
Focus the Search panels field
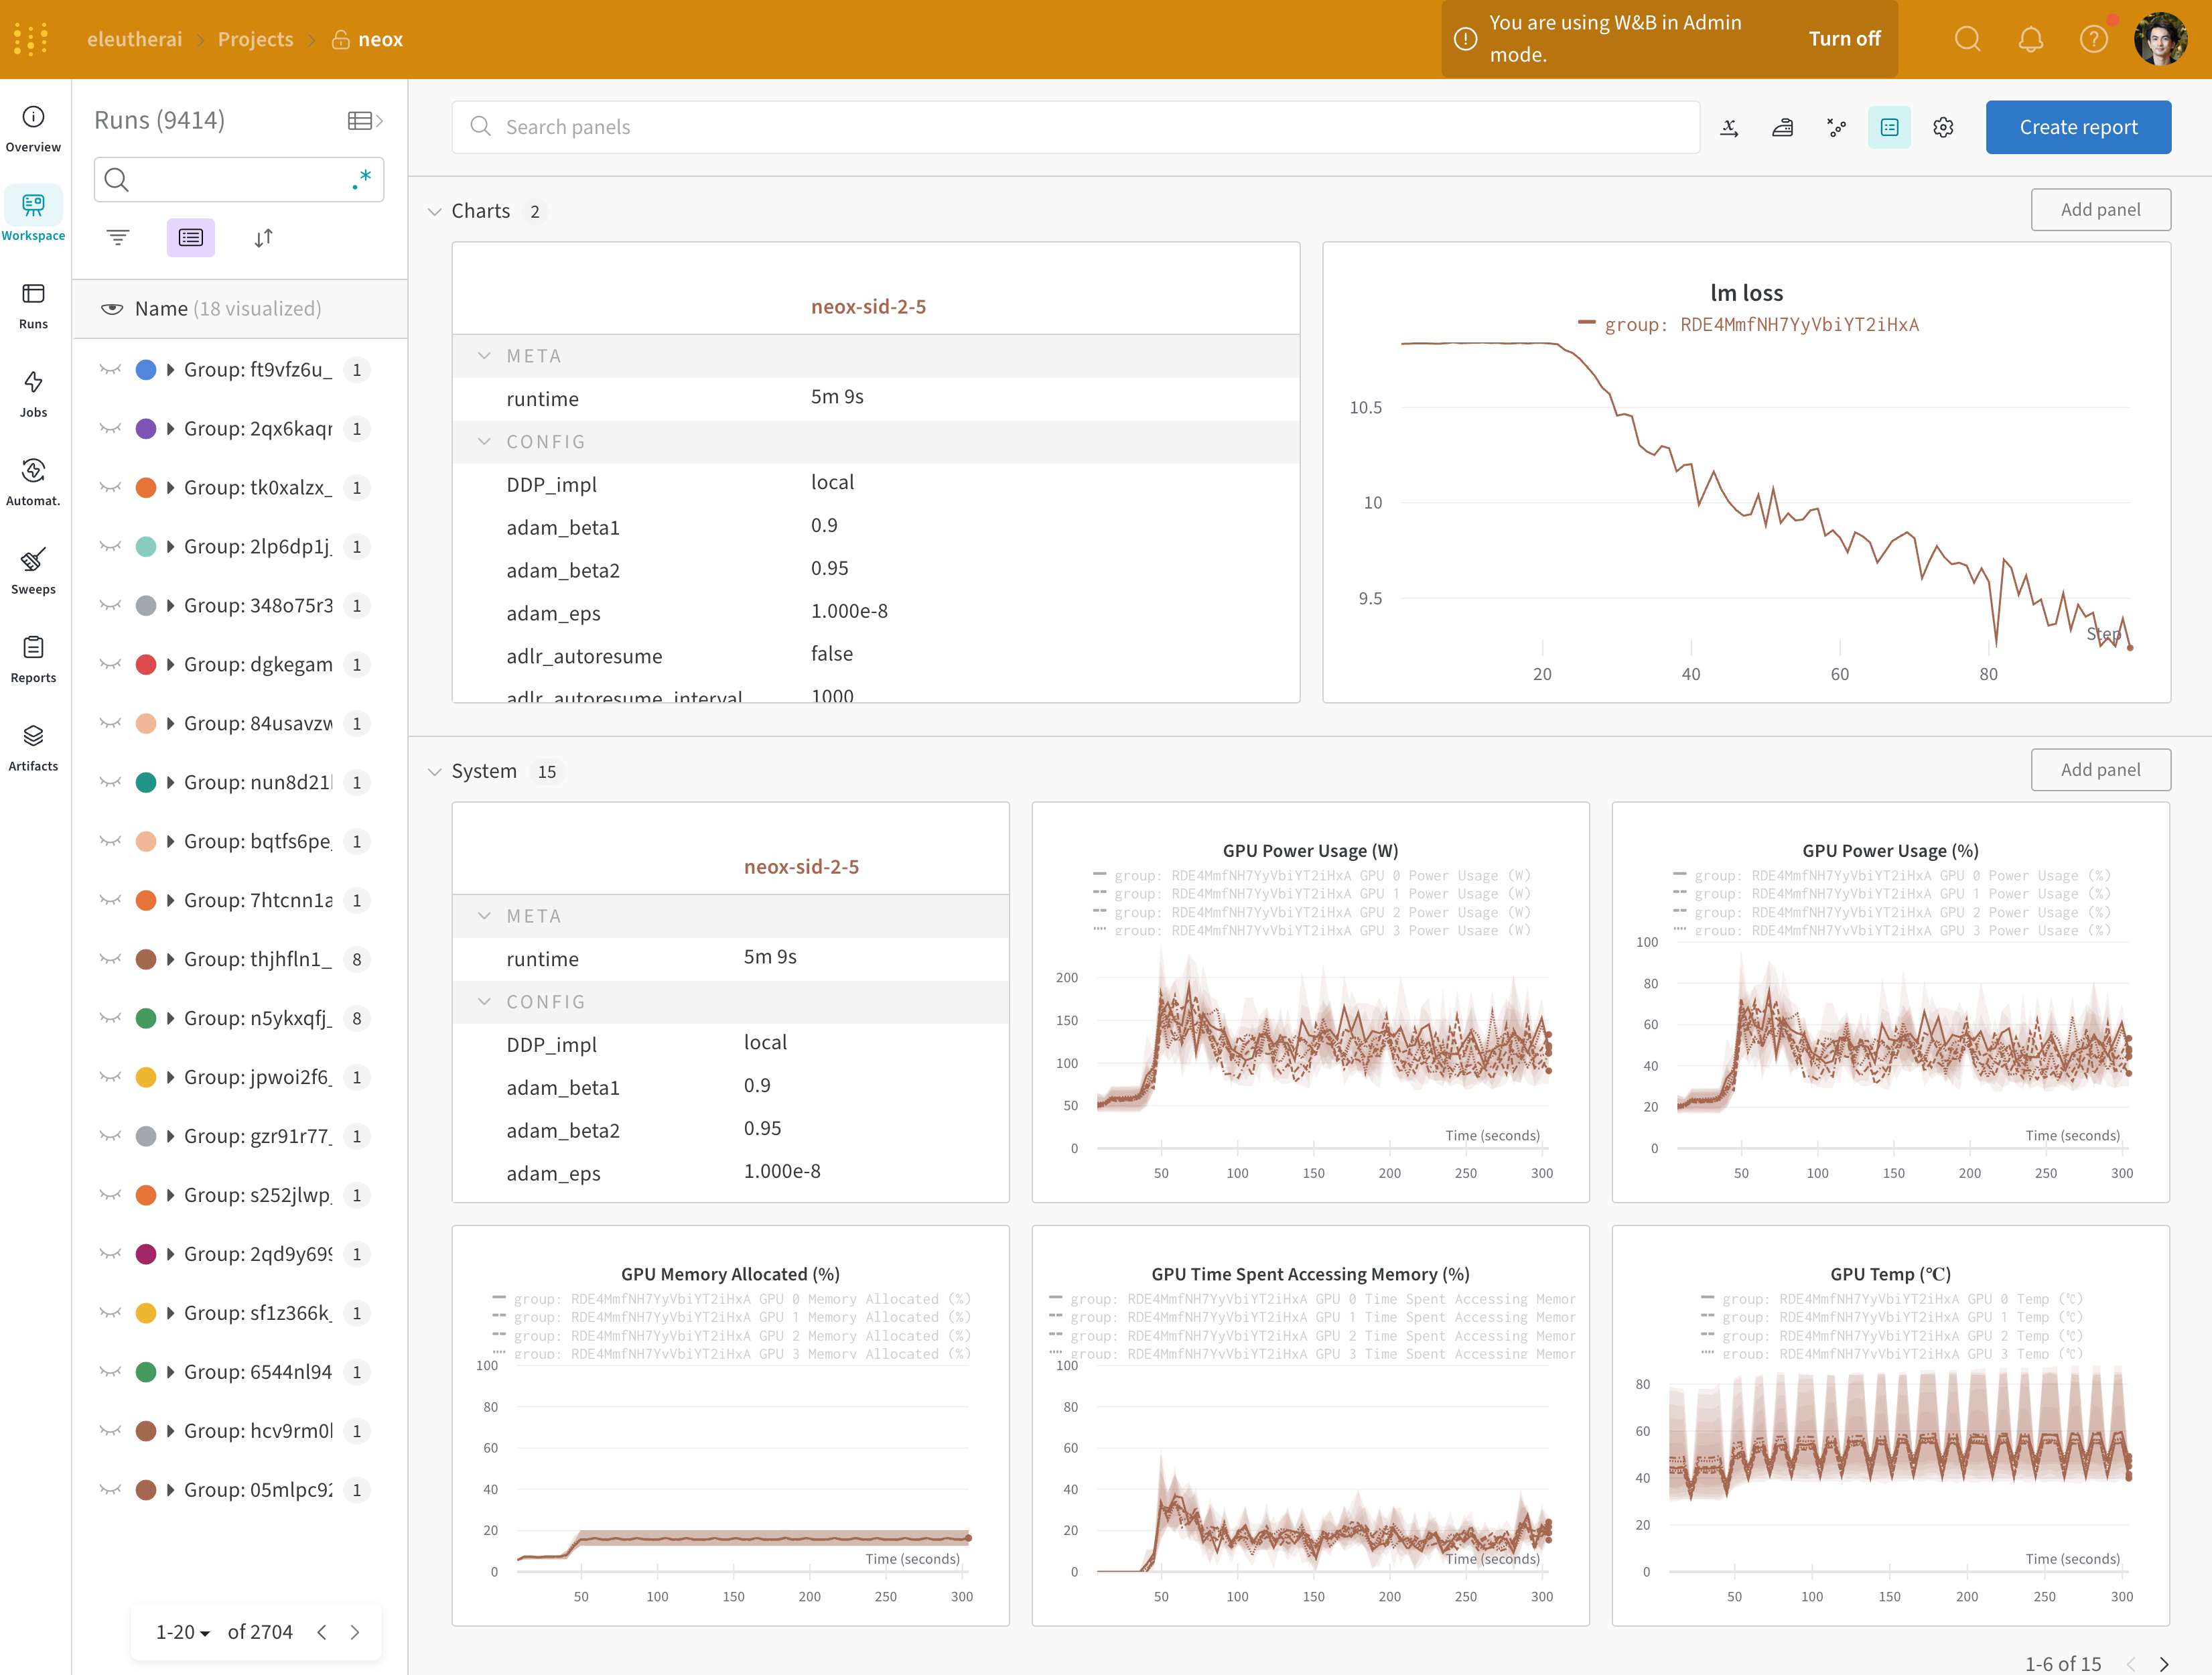tap(1075, 127)
